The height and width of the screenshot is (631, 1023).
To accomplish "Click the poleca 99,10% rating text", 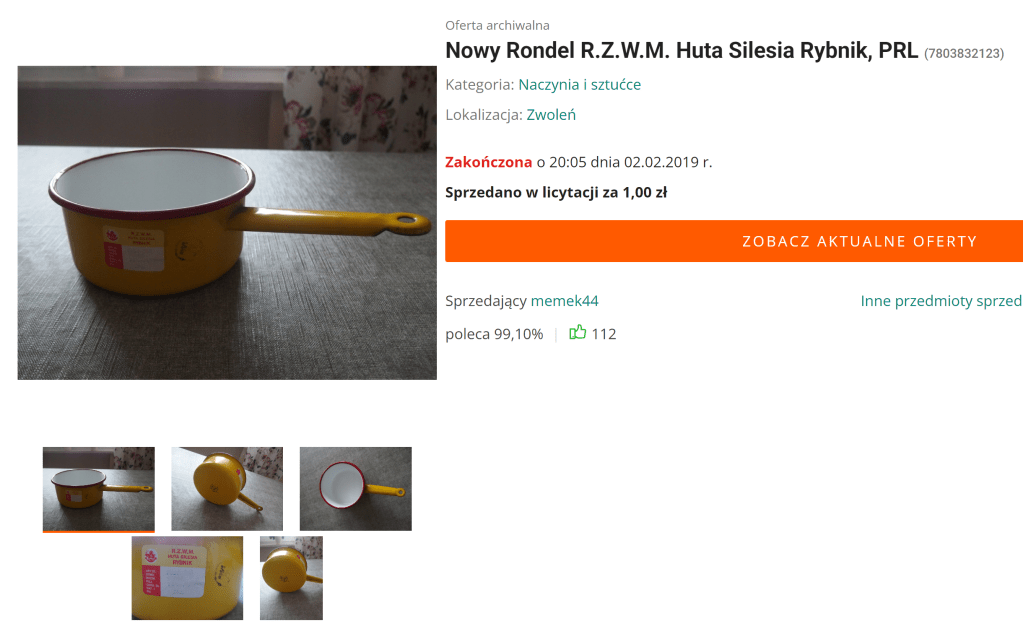I will (x=494, y=334).
